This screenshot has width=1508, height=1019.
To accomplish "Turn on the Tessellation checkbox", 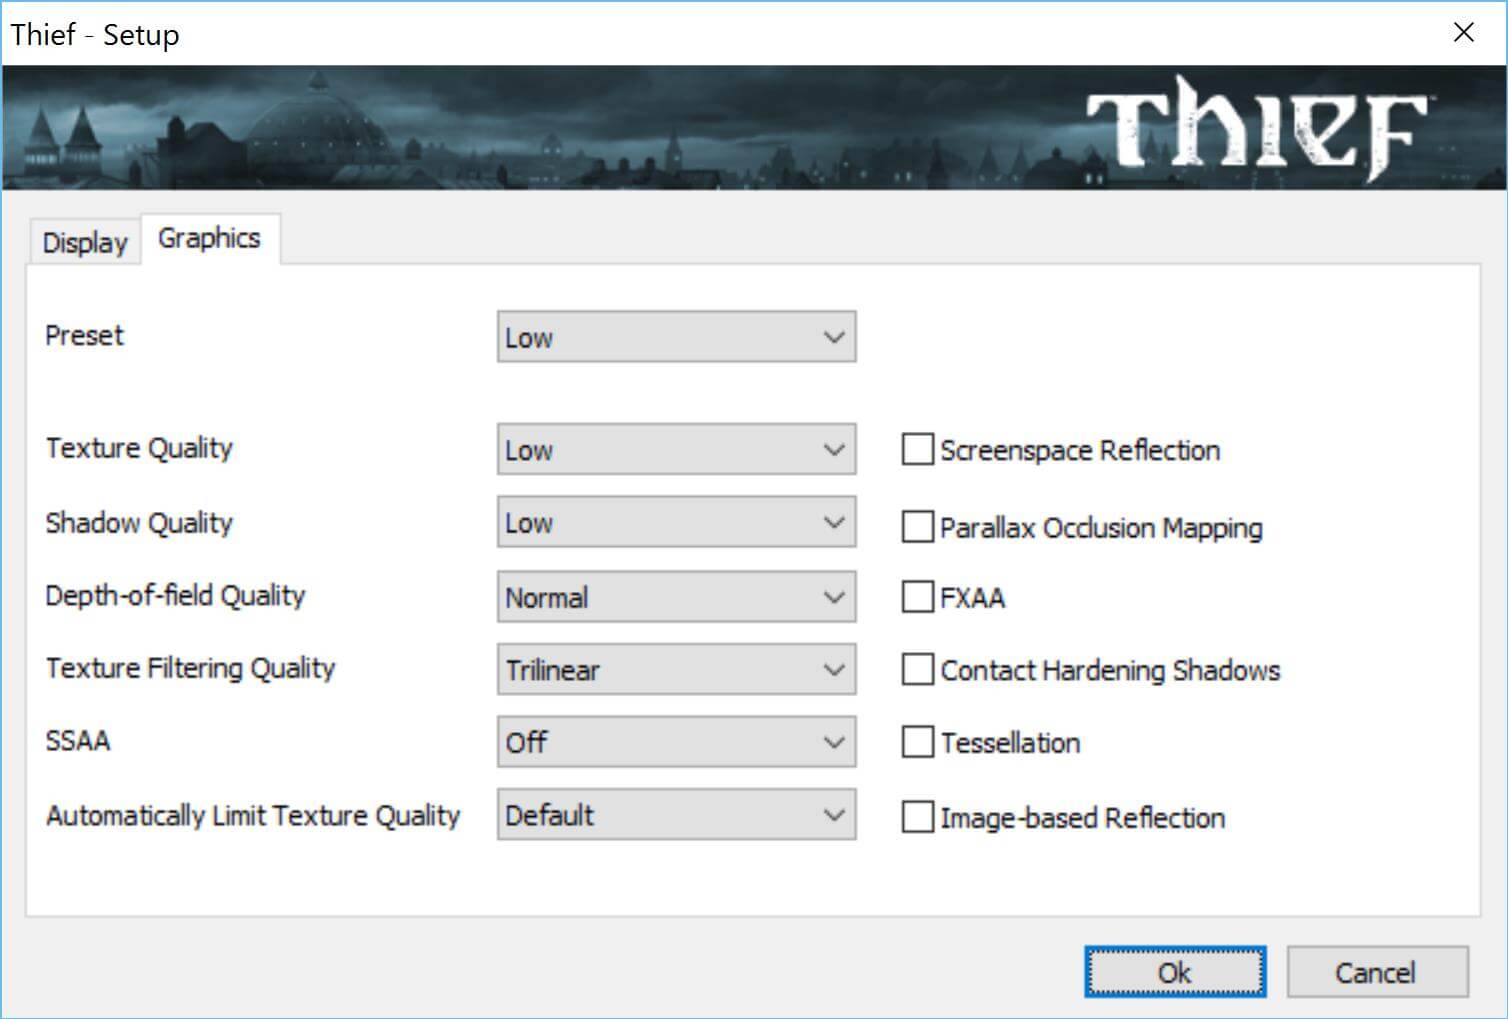I will pos(917,743).
